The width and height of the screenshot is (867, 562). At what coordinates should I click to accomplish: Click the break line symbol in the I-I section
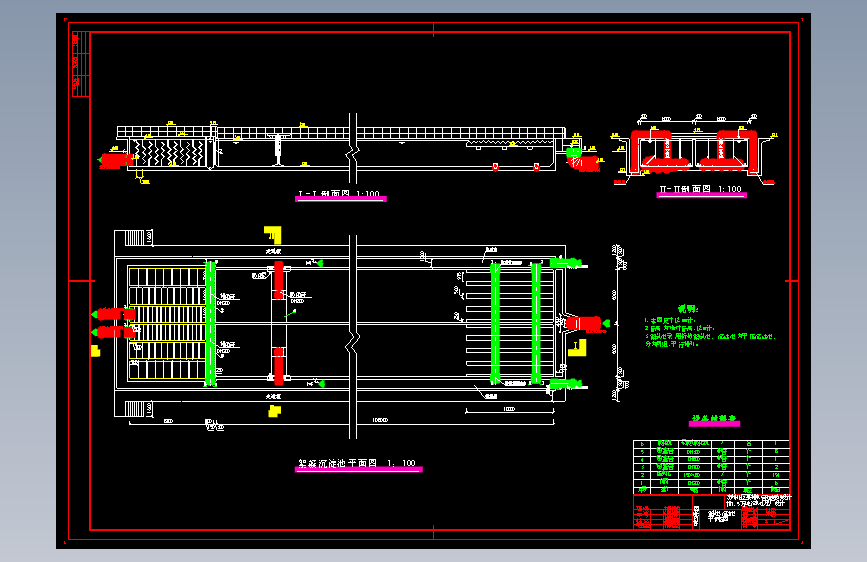[353, 152]
